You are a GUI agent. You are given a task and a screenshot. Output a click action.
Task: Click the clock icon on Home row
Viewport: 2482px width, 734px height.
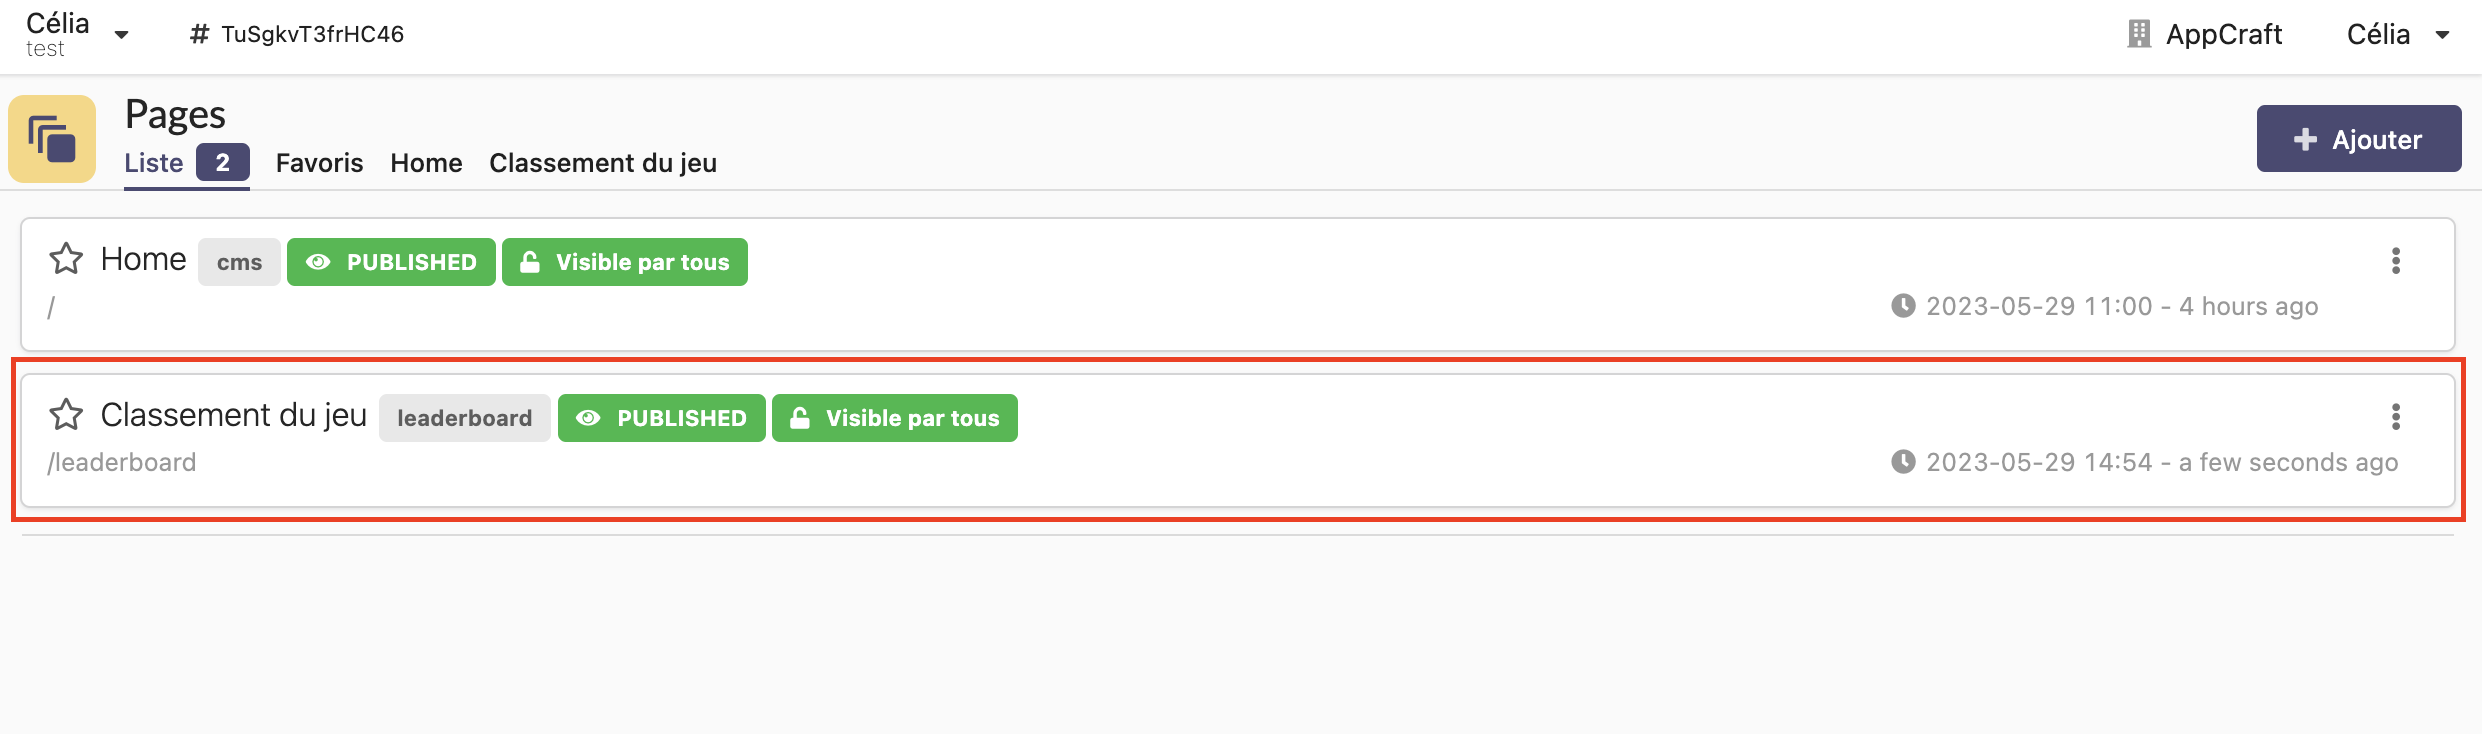(x=1902, y=306)
